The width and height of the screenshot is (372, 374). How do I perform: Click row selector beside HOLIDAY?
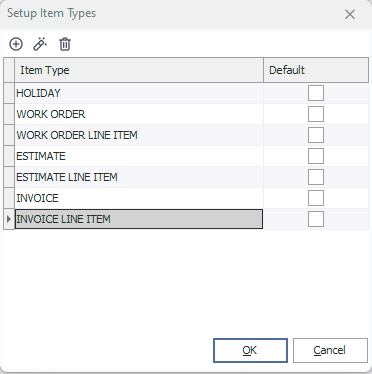9,93
